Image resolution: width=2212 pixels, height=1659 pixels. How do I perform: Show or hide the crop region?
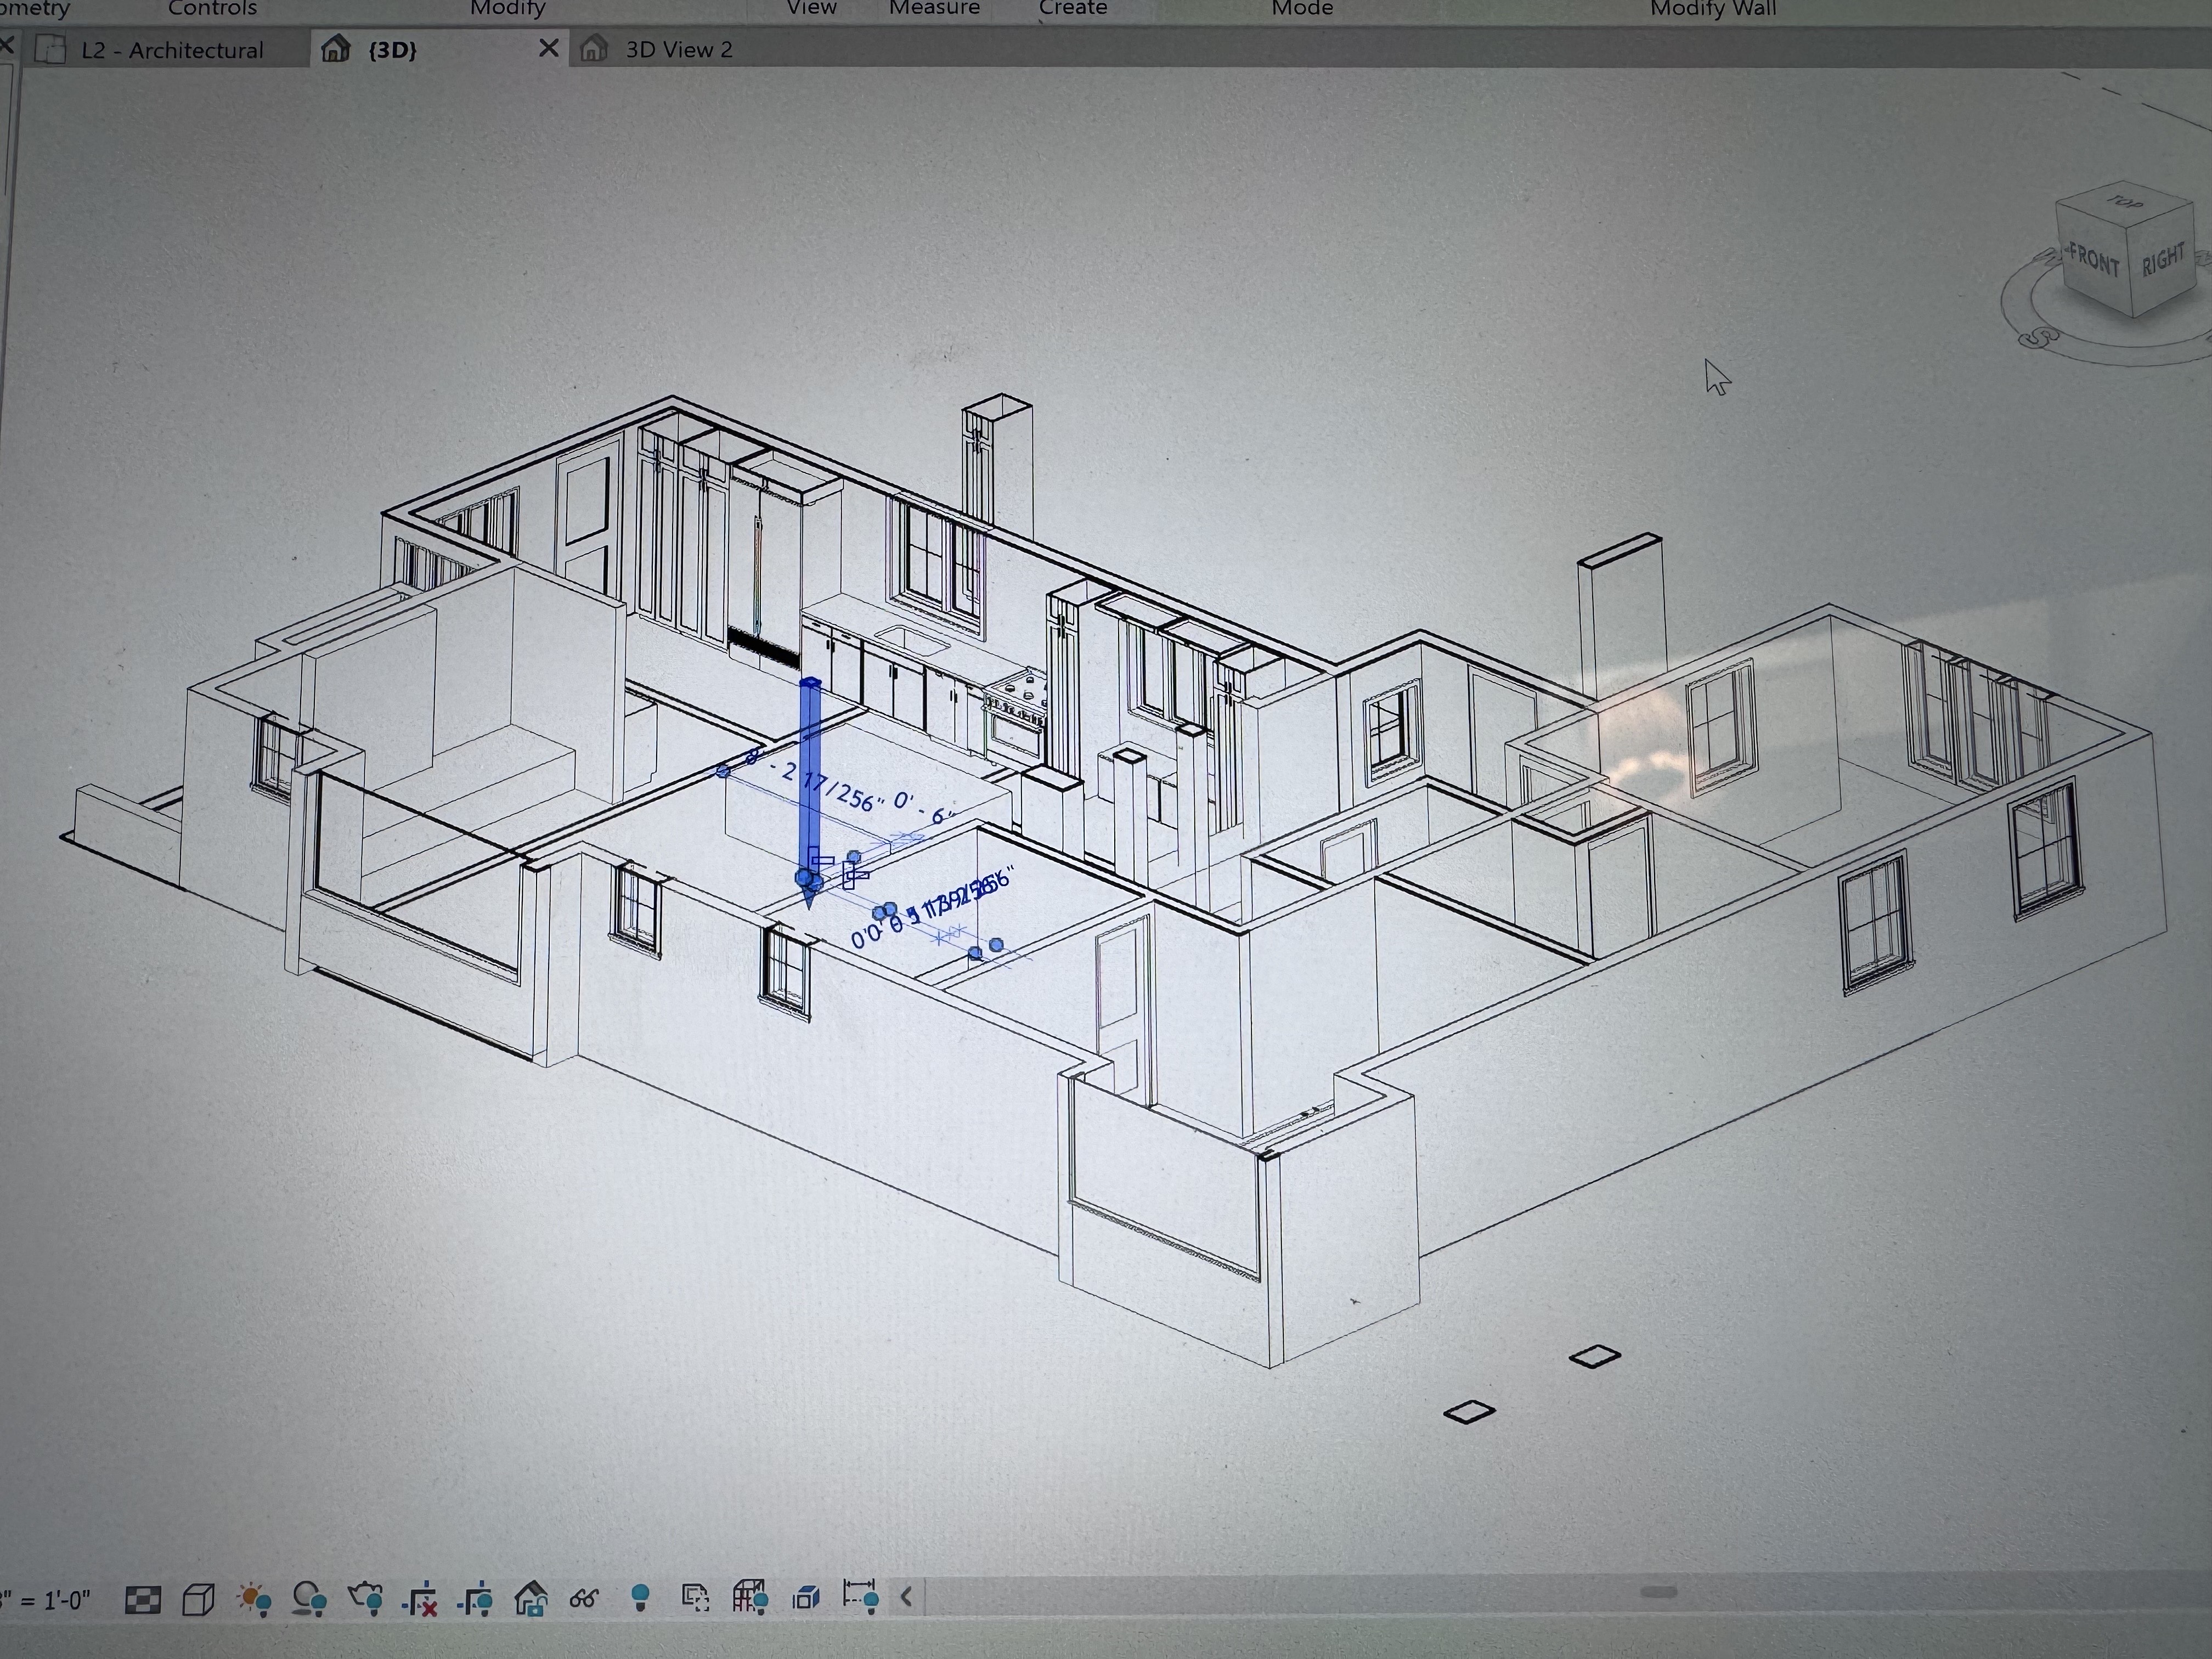475,1600
